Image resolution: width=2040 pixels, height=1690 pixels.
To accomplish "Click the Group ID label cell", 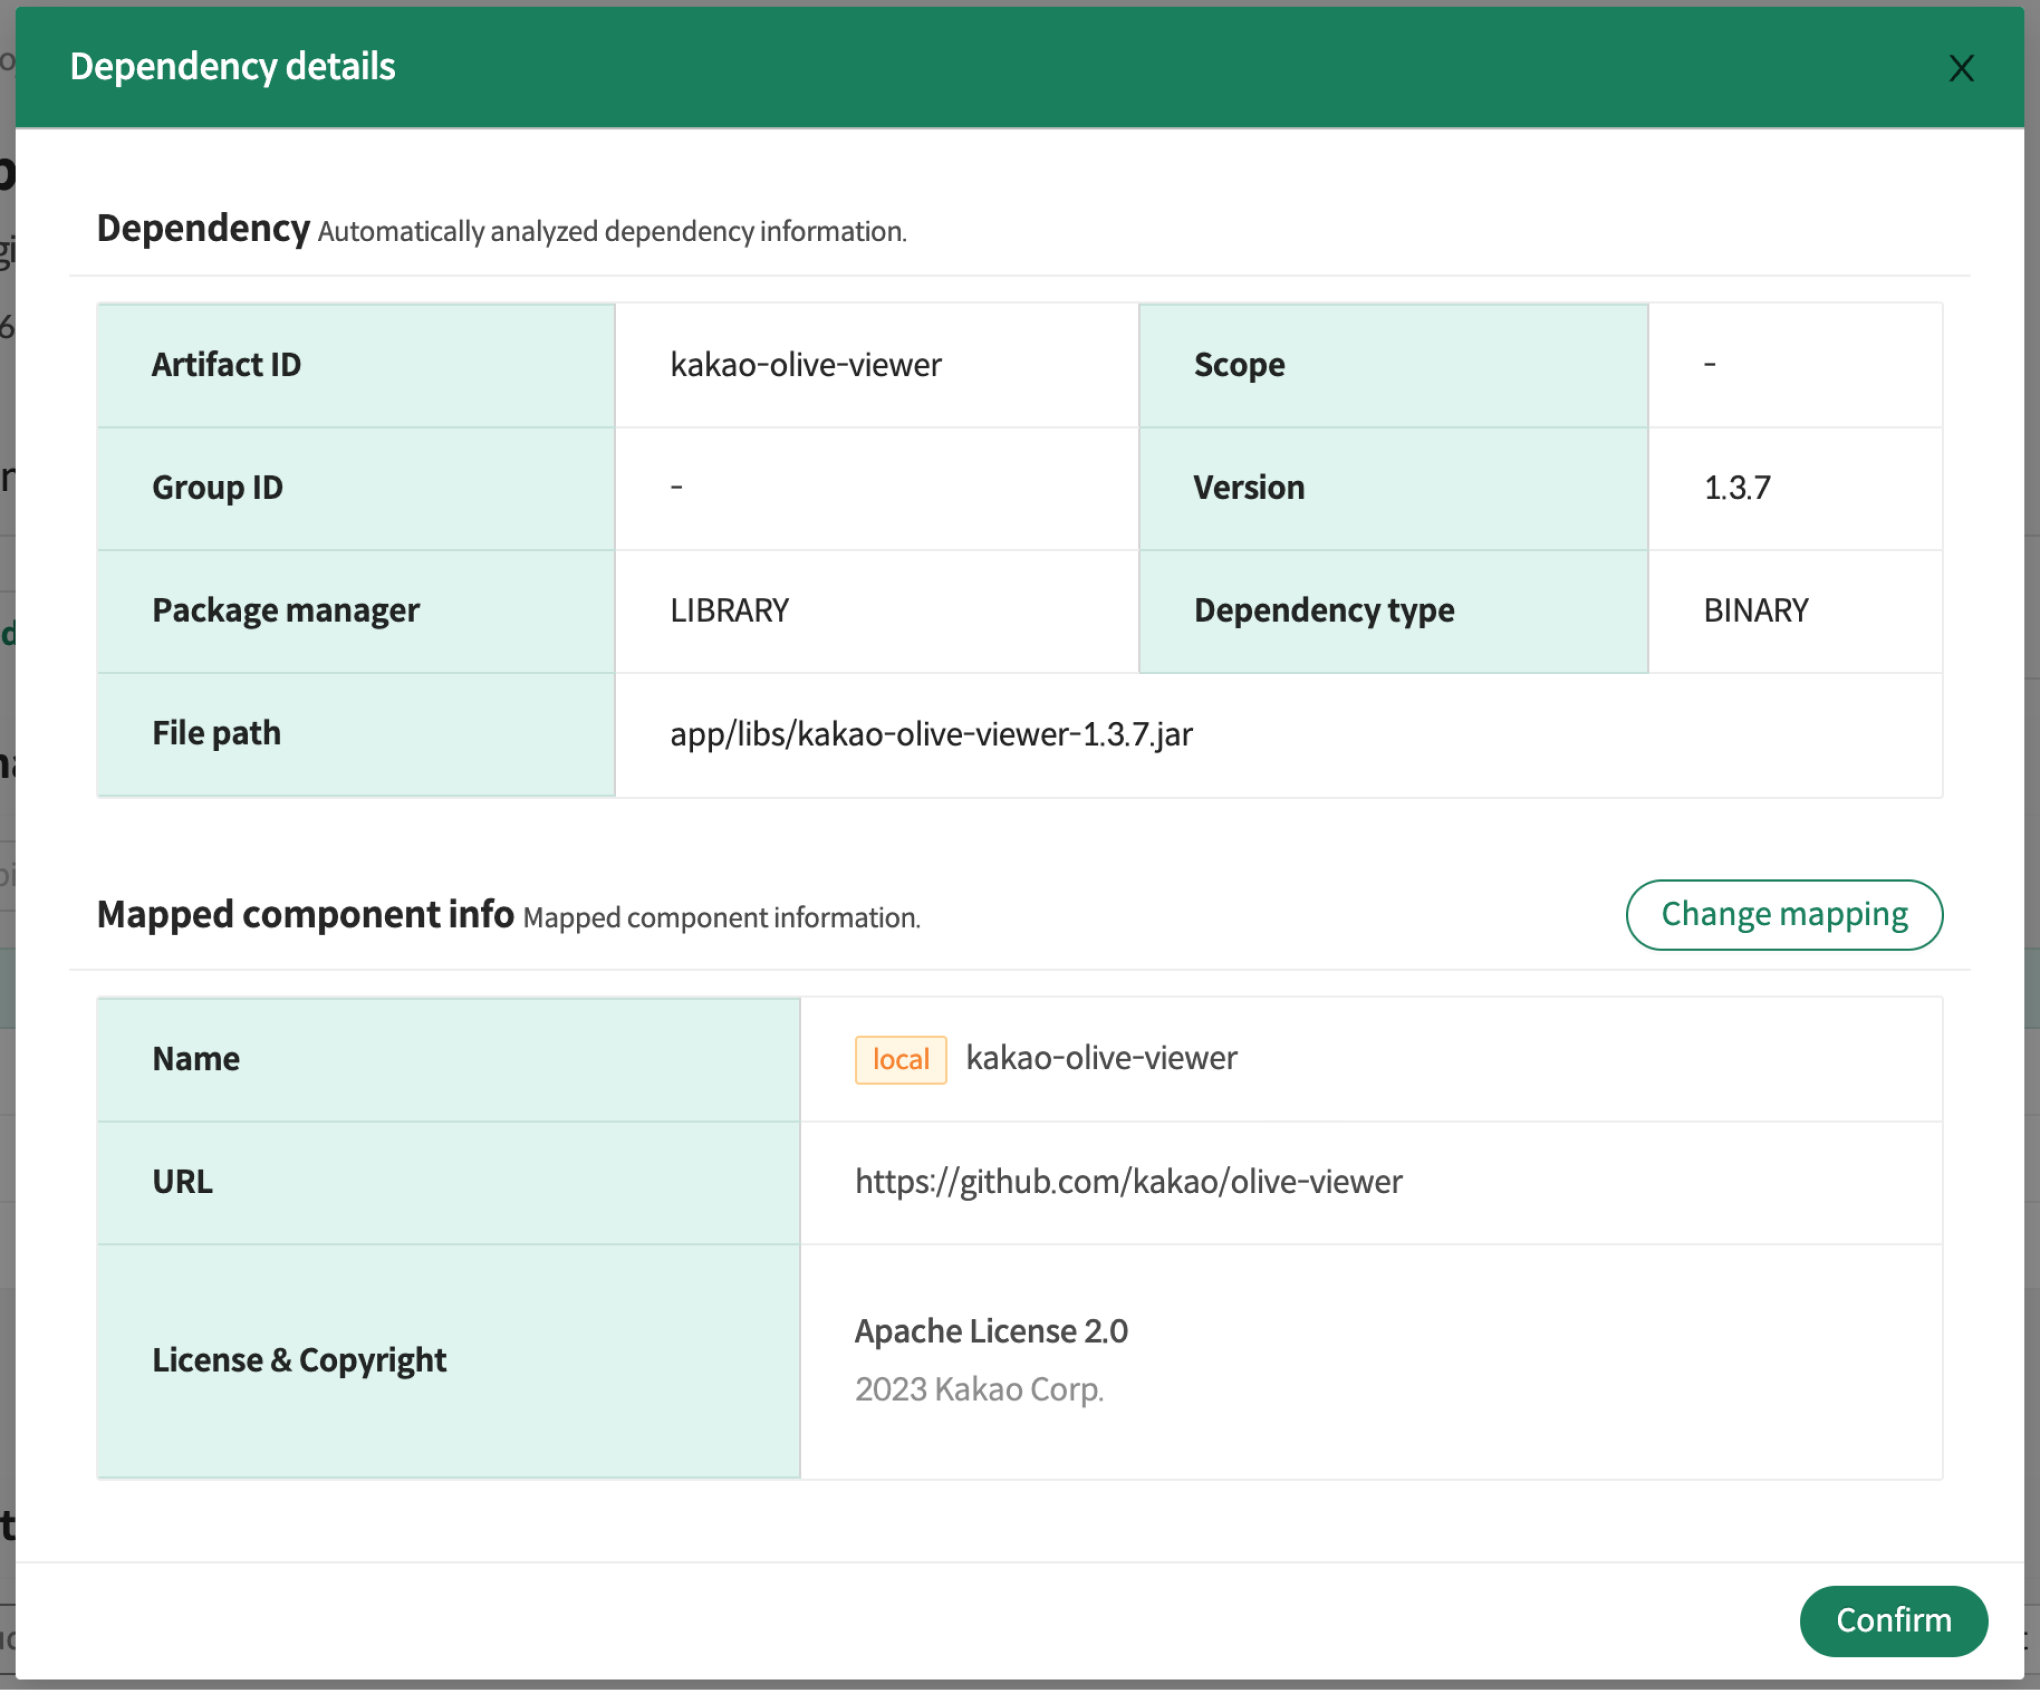I will pos(217,488).
